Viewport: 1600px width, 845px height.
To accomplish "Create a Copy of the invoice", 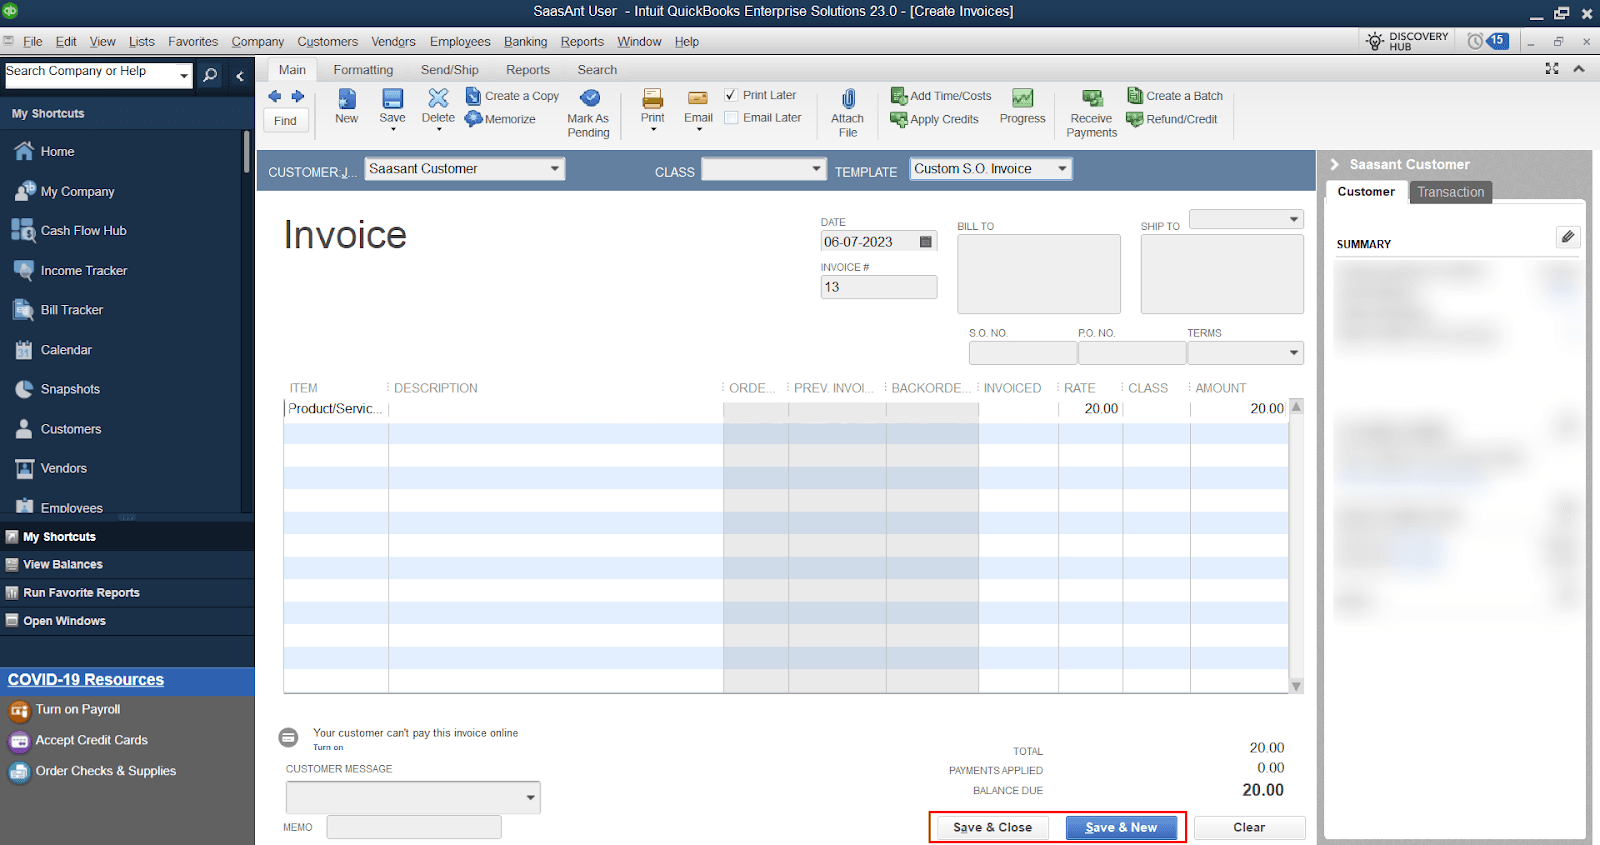I will pyautogui.click(x=512, y=96).
